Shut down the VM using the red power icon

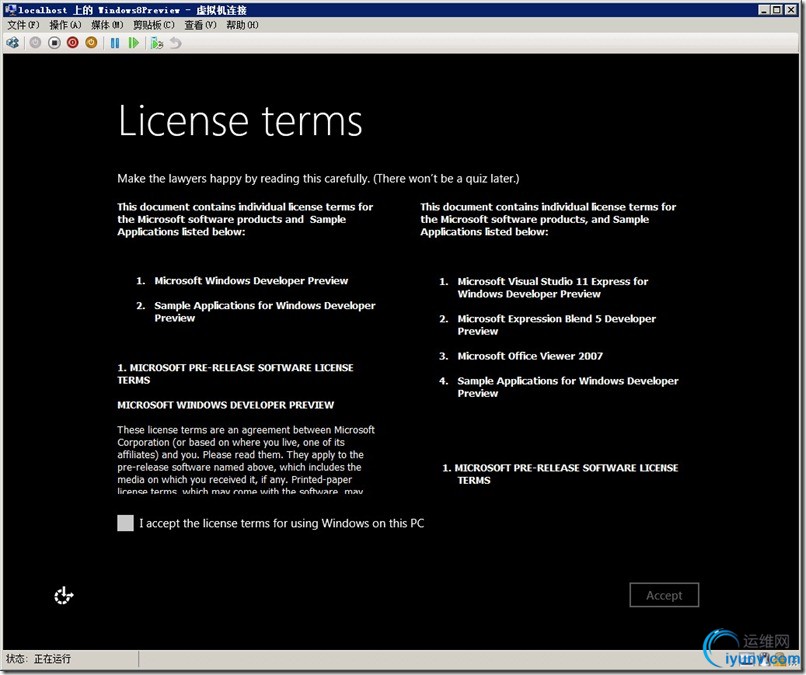pos(72,43)
